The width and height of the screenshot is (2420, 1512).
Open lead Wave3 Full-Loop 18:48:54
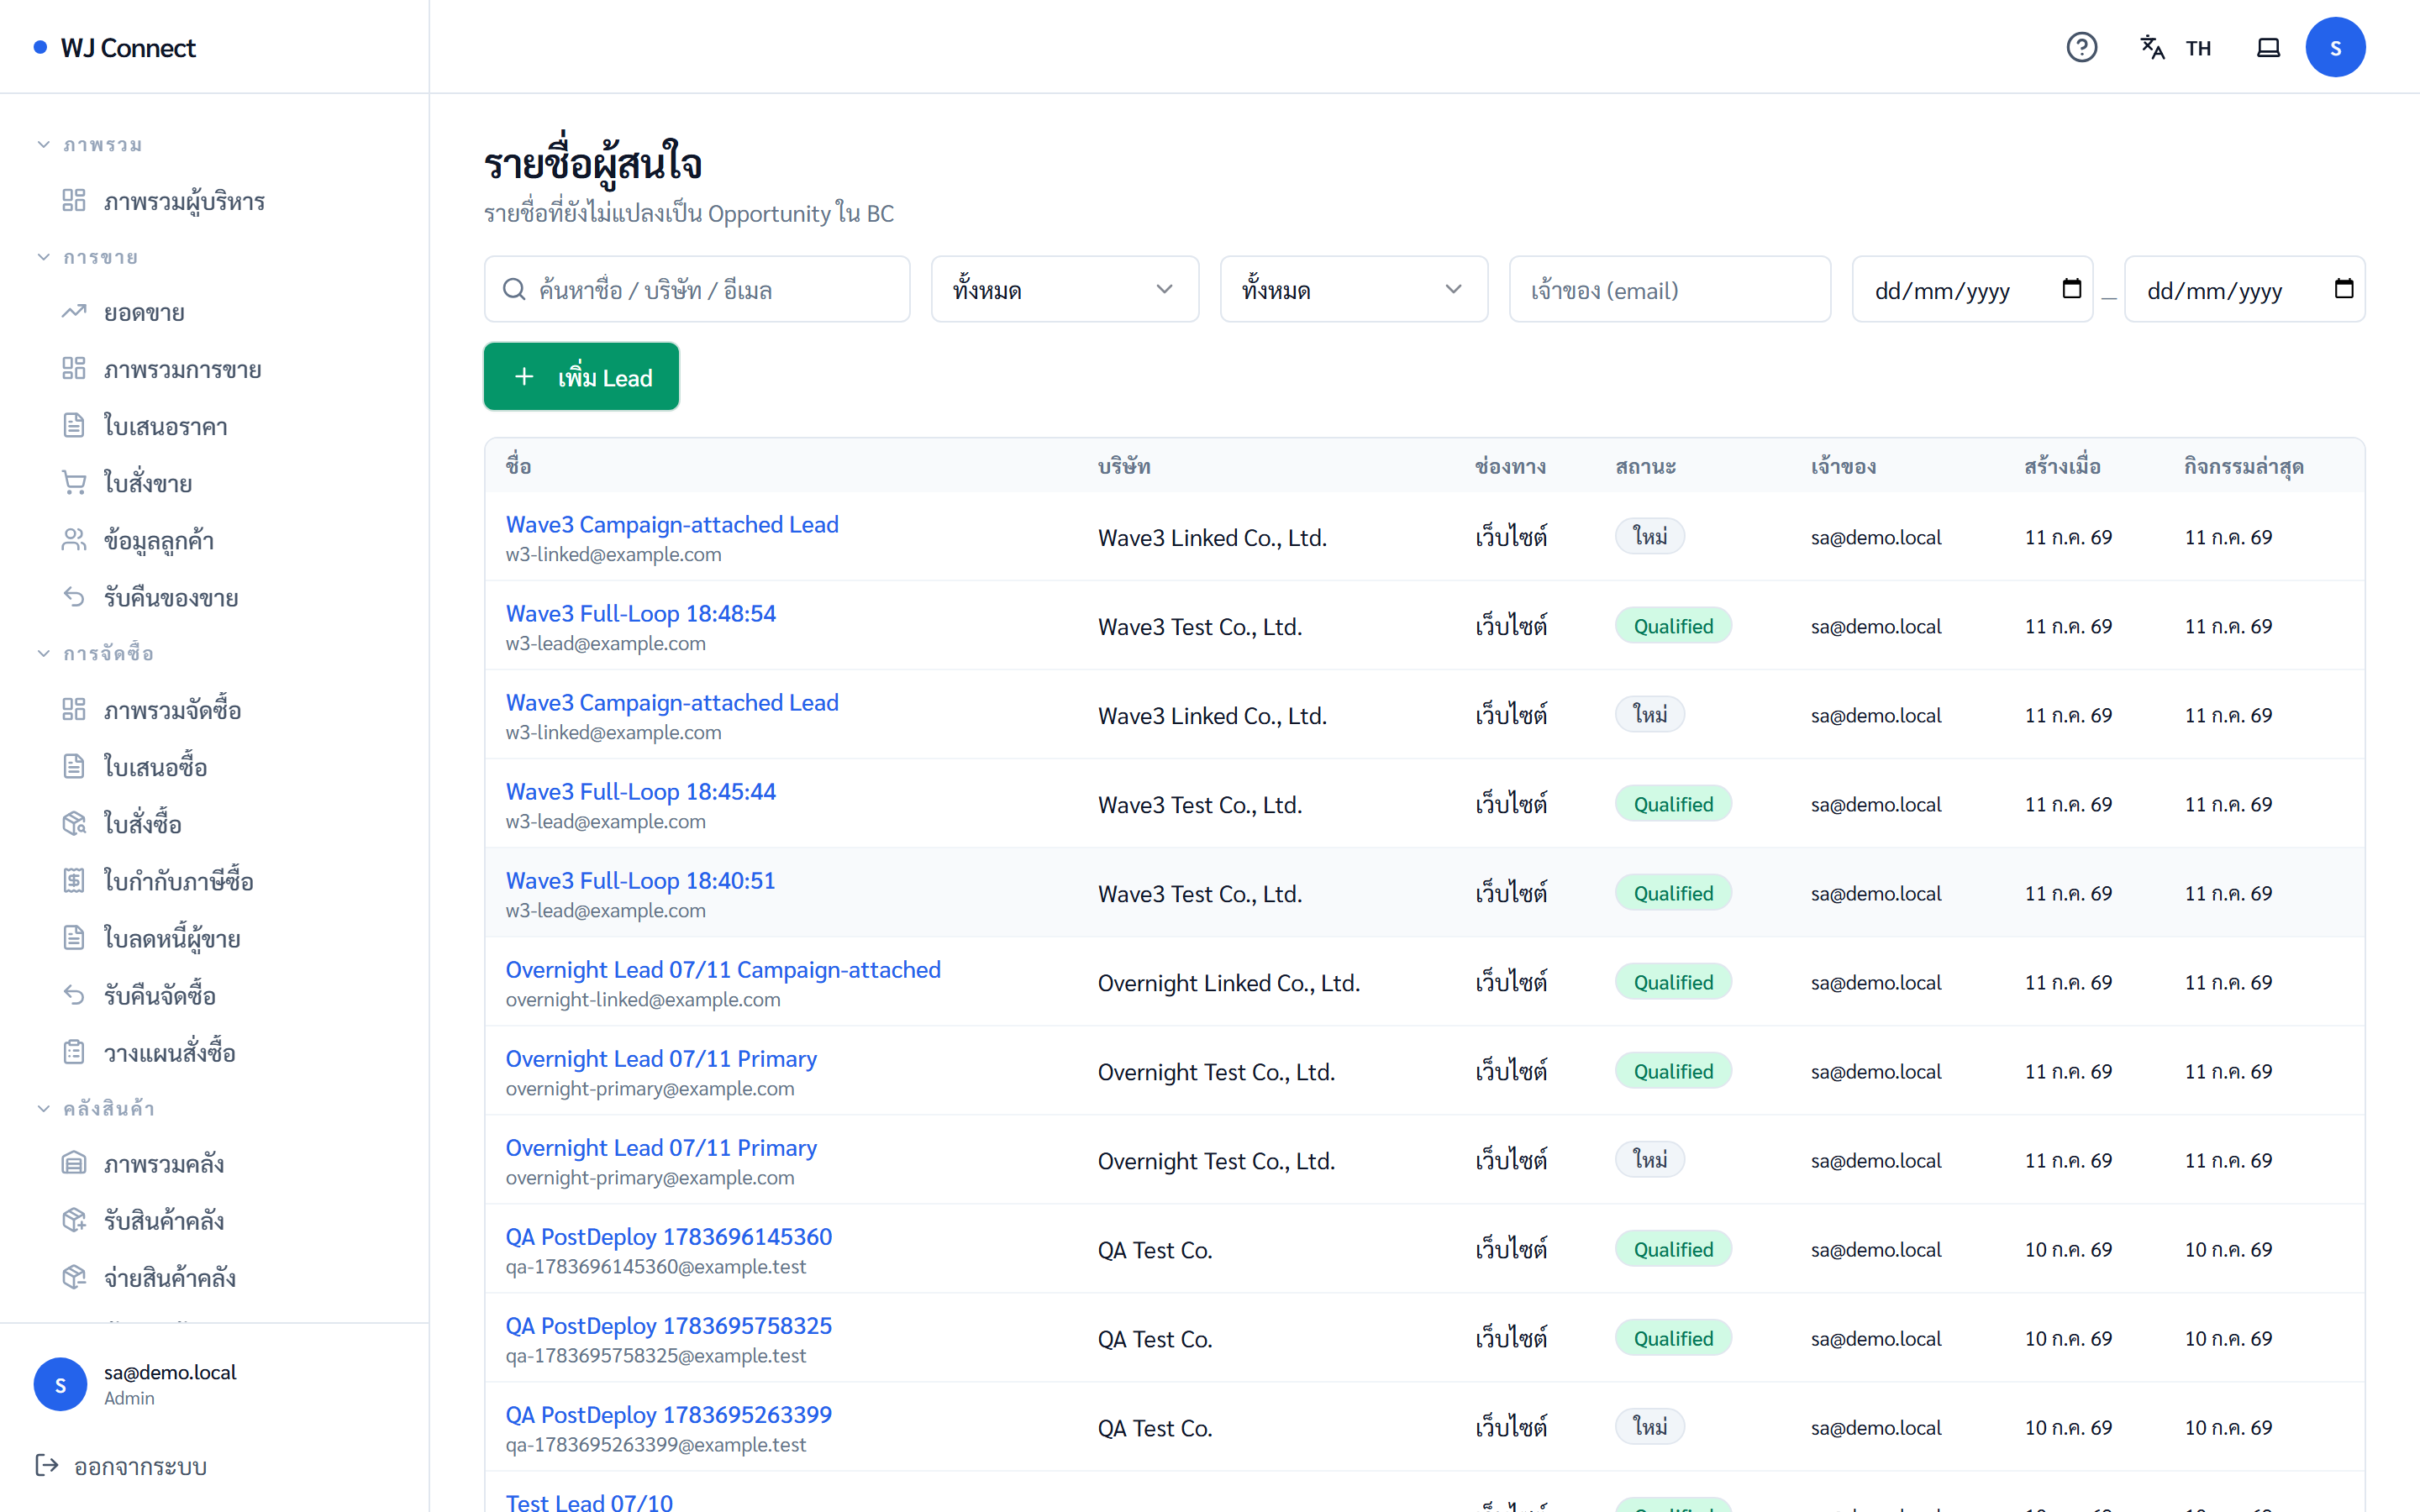tap(640, 613)
